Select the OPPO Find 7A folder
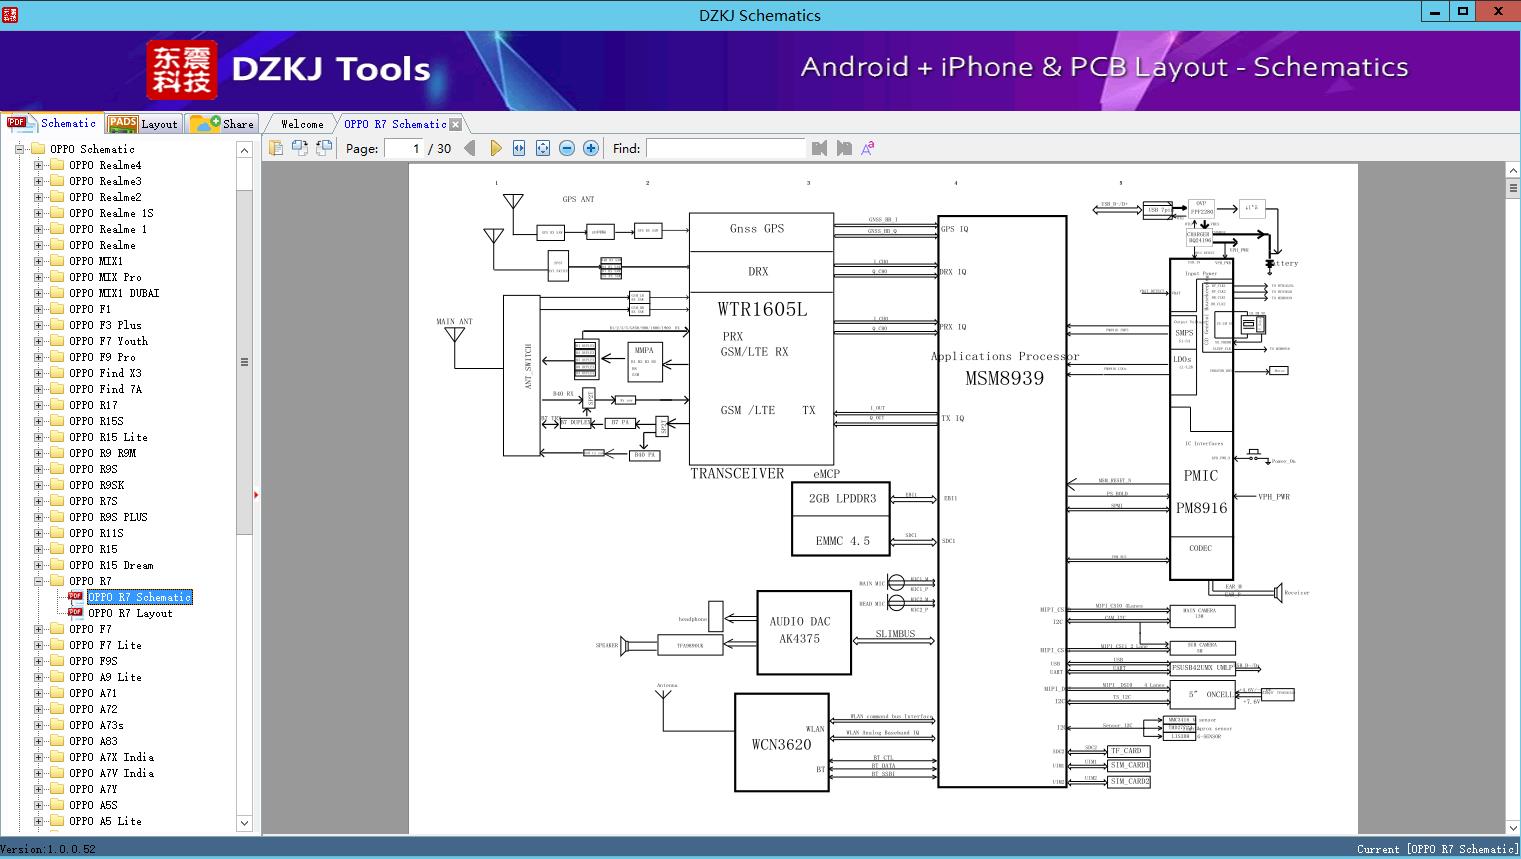The height and width of the screenshot is (859, 1521). tap(105, 389)
